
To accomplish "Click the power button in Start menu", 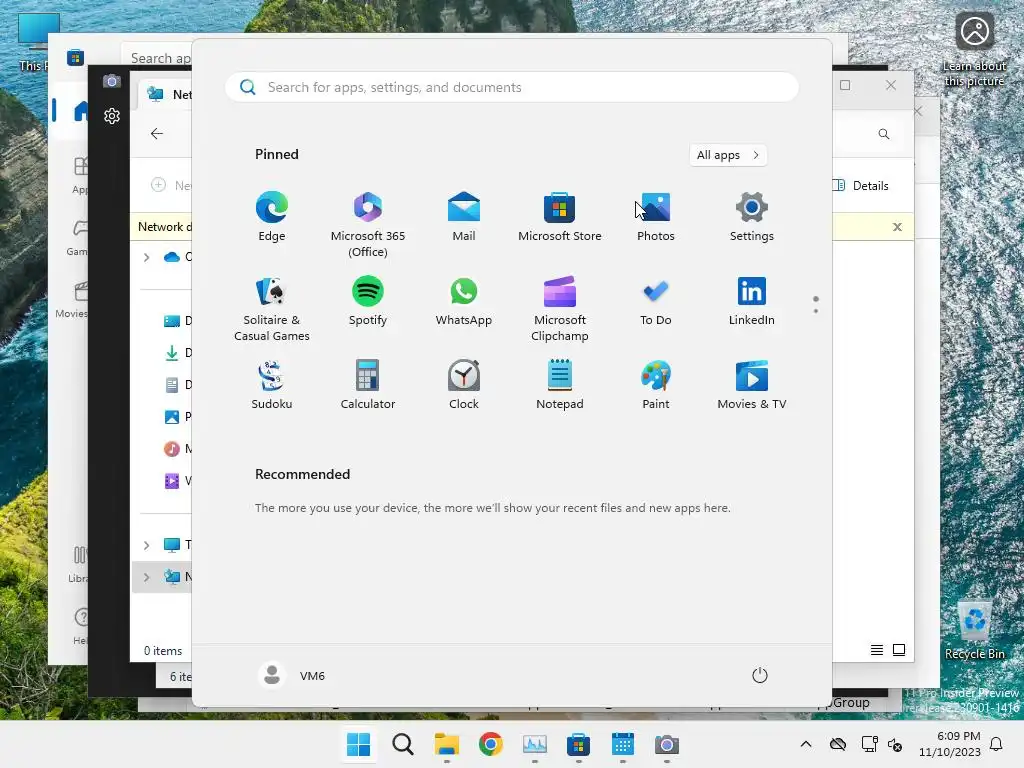I will pyautogui.click(x=760, y=675).
